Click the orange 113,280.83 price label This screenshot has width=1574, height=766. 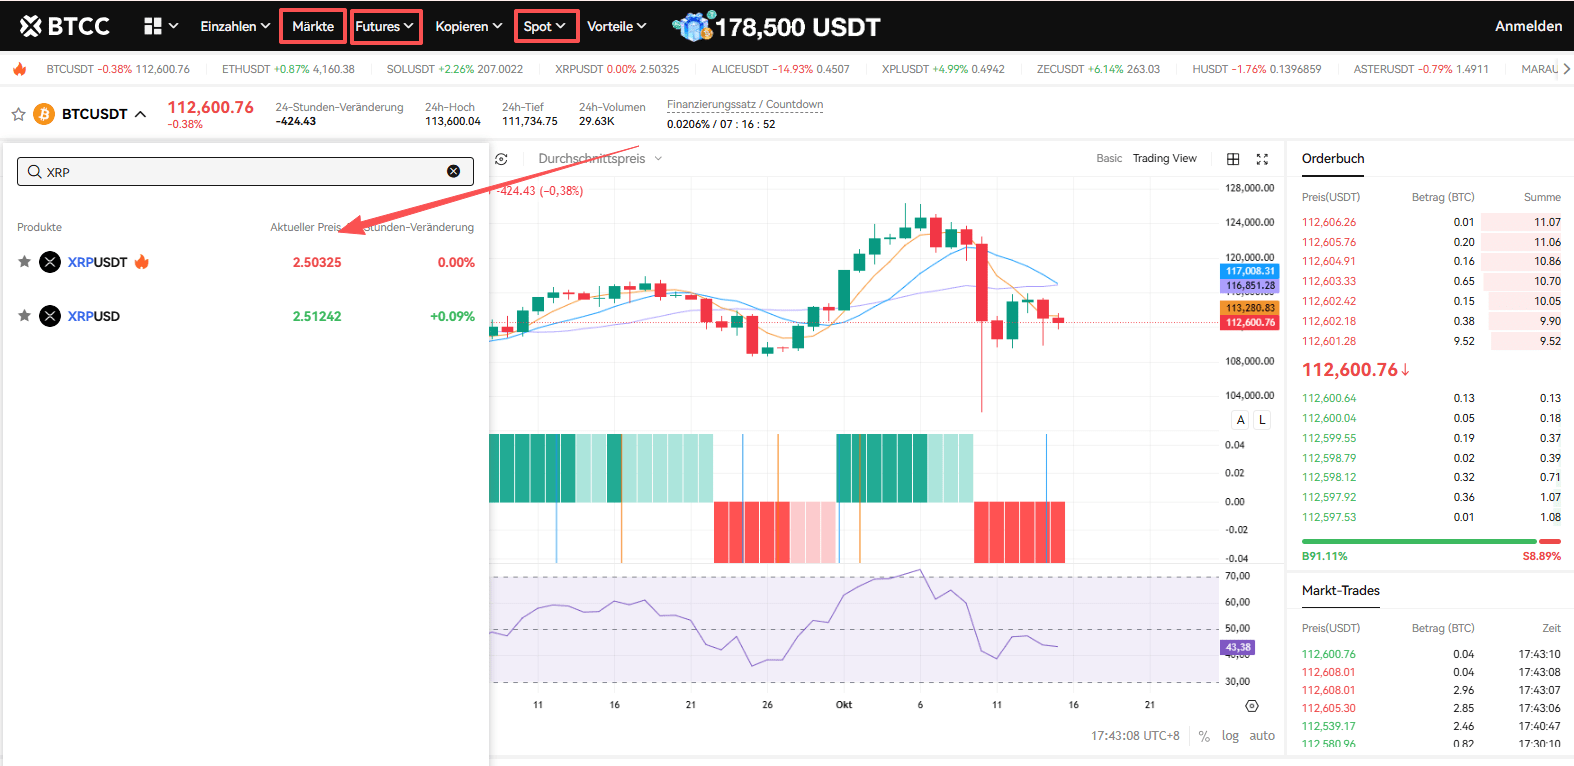coord(1250,308)
